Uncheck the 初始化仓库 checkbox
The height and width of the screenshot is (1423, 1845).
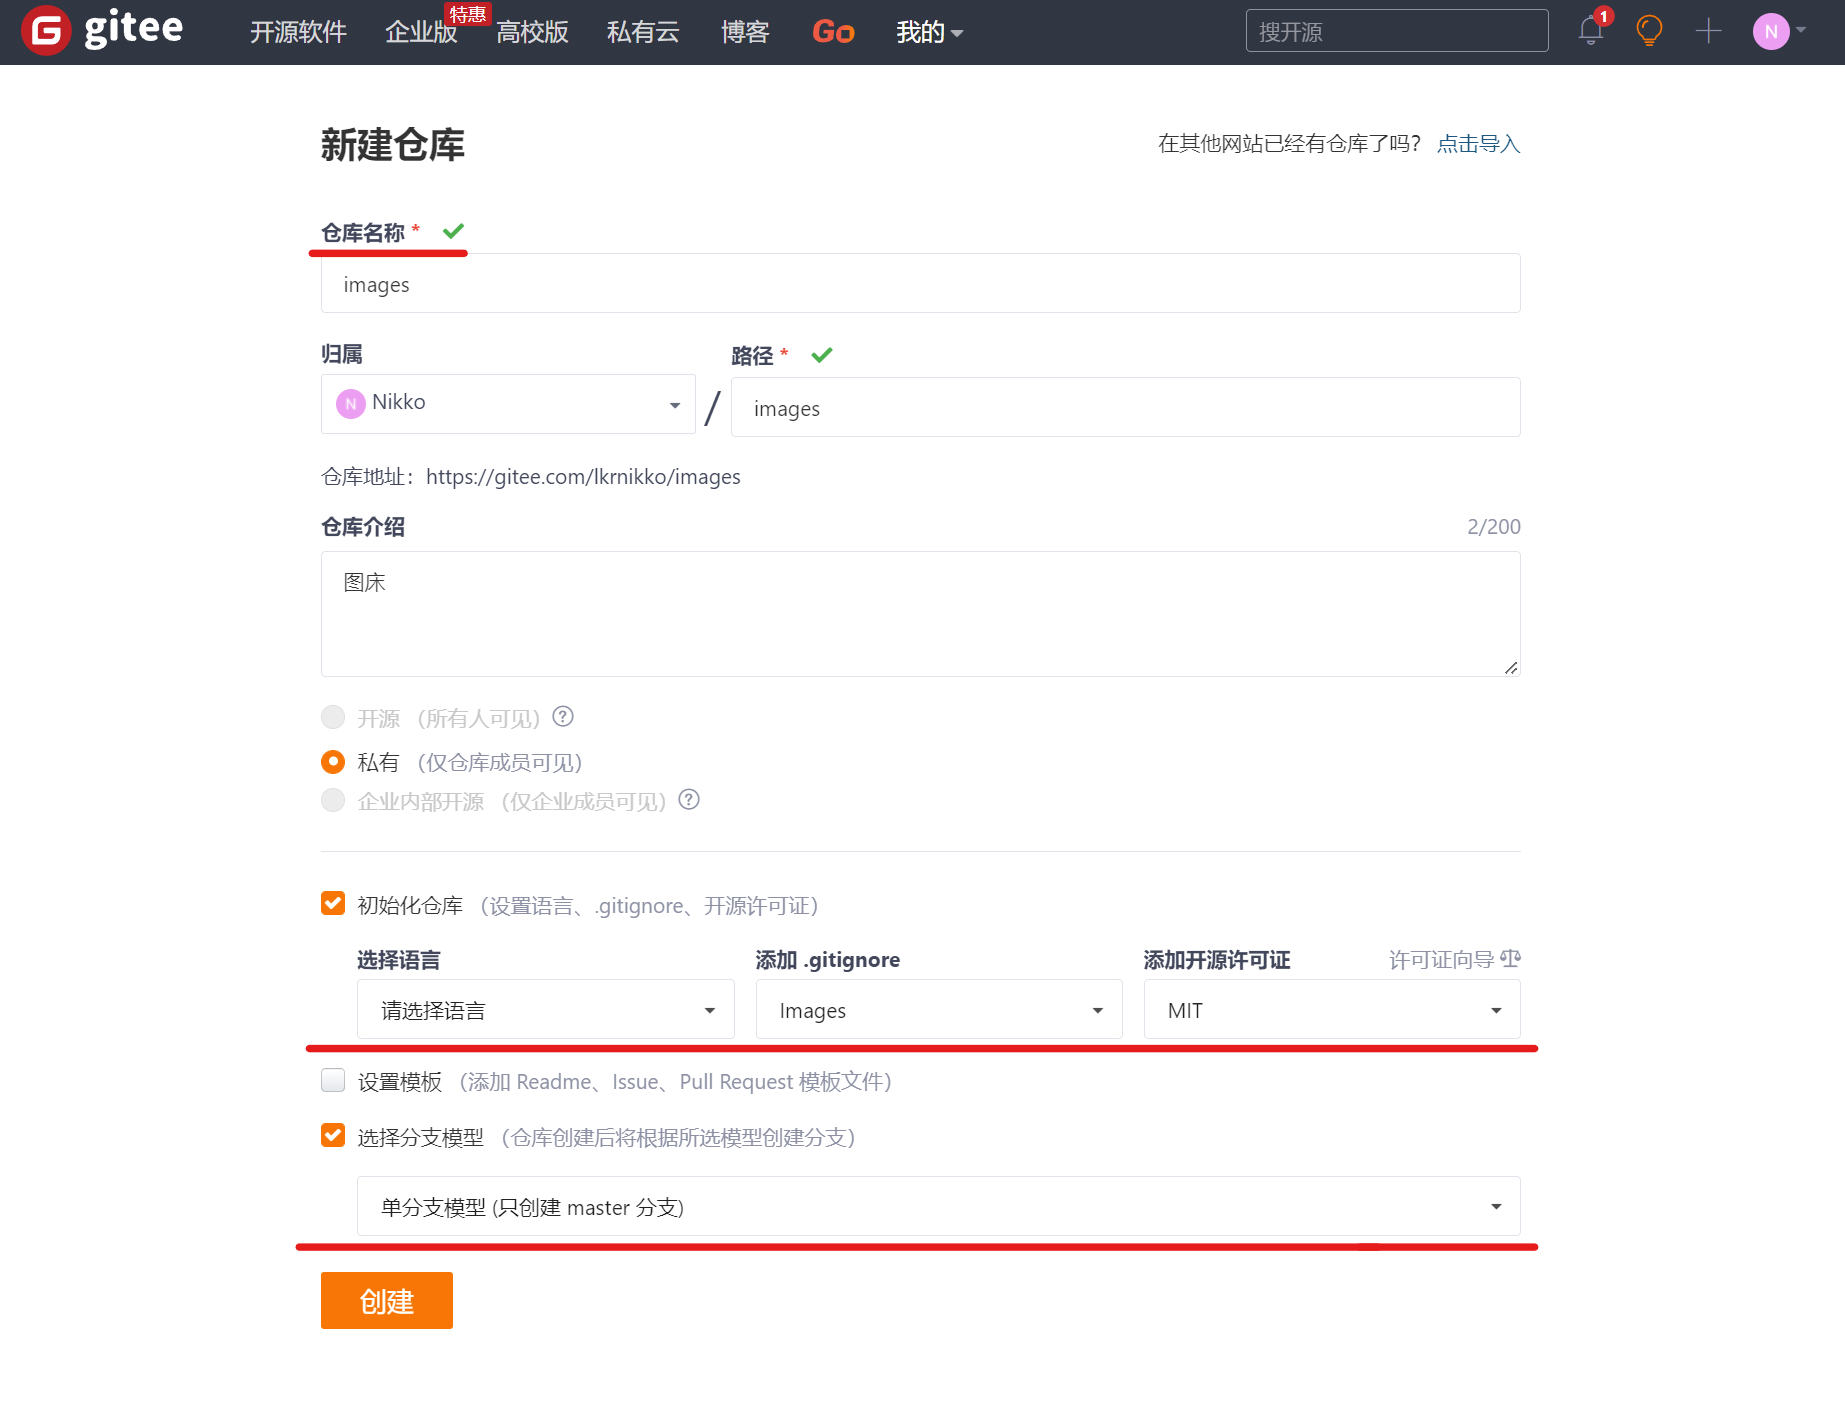coord(332,903)
